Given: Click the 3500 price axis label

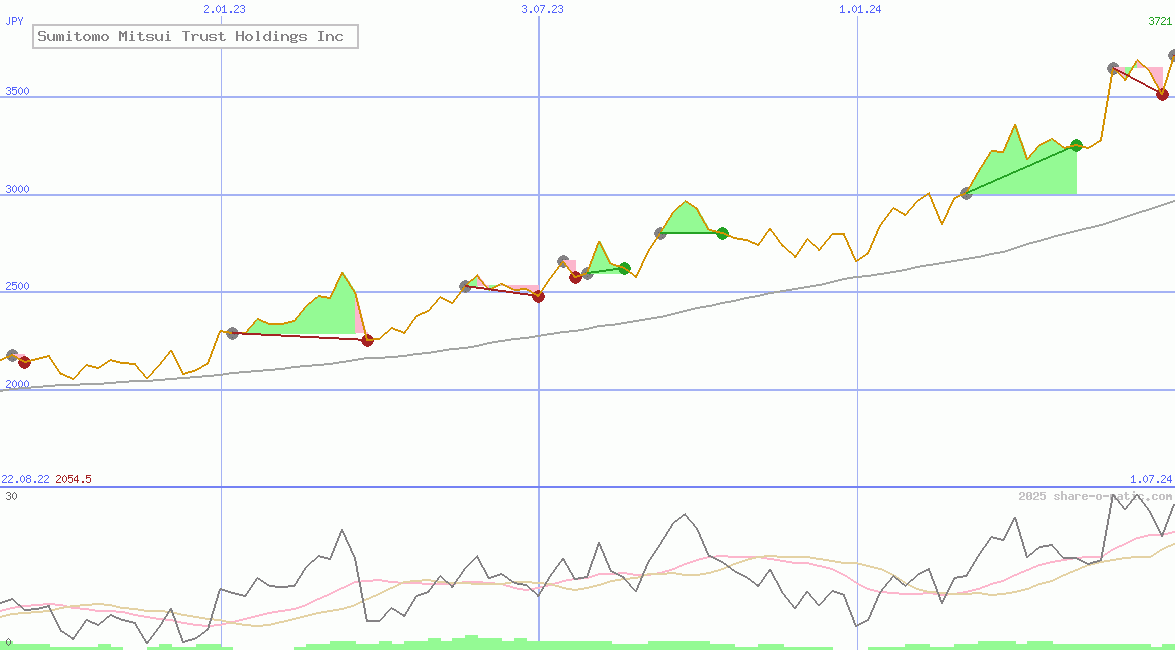Looking at the screenshot, I should 17,91.
